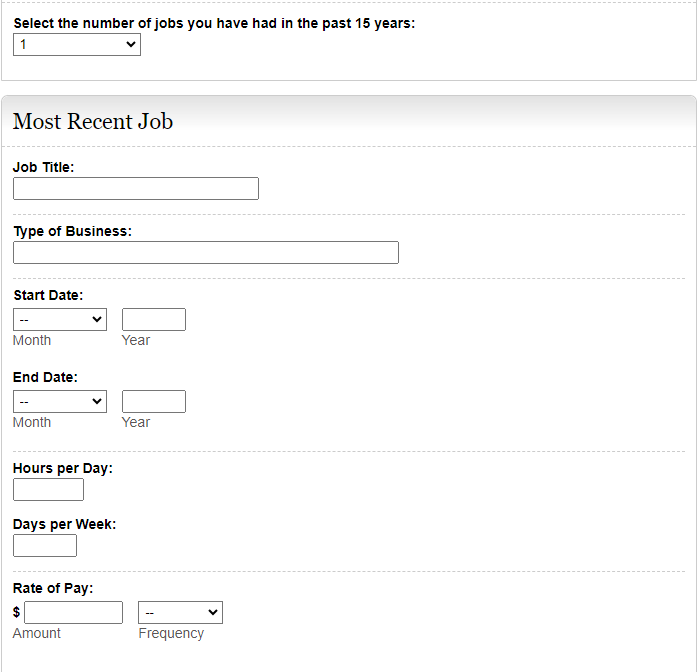
Task: Click the "End Date:" label text
Action: (x=45, y=377)
